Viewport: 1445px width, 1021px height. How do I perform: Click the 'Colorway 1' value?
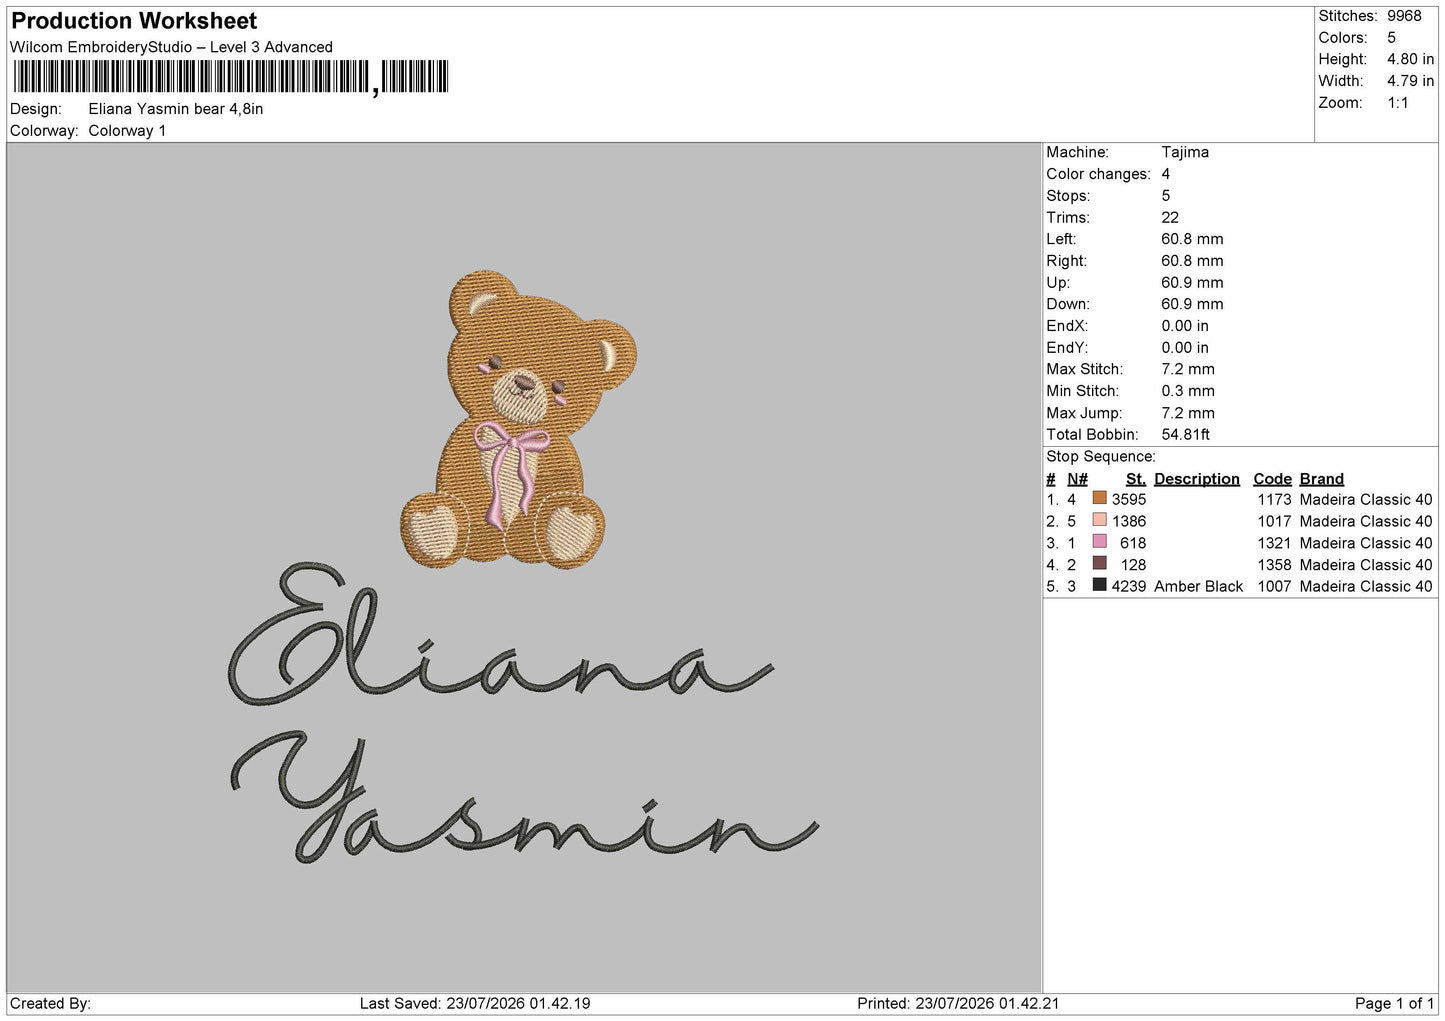(127, 131)
